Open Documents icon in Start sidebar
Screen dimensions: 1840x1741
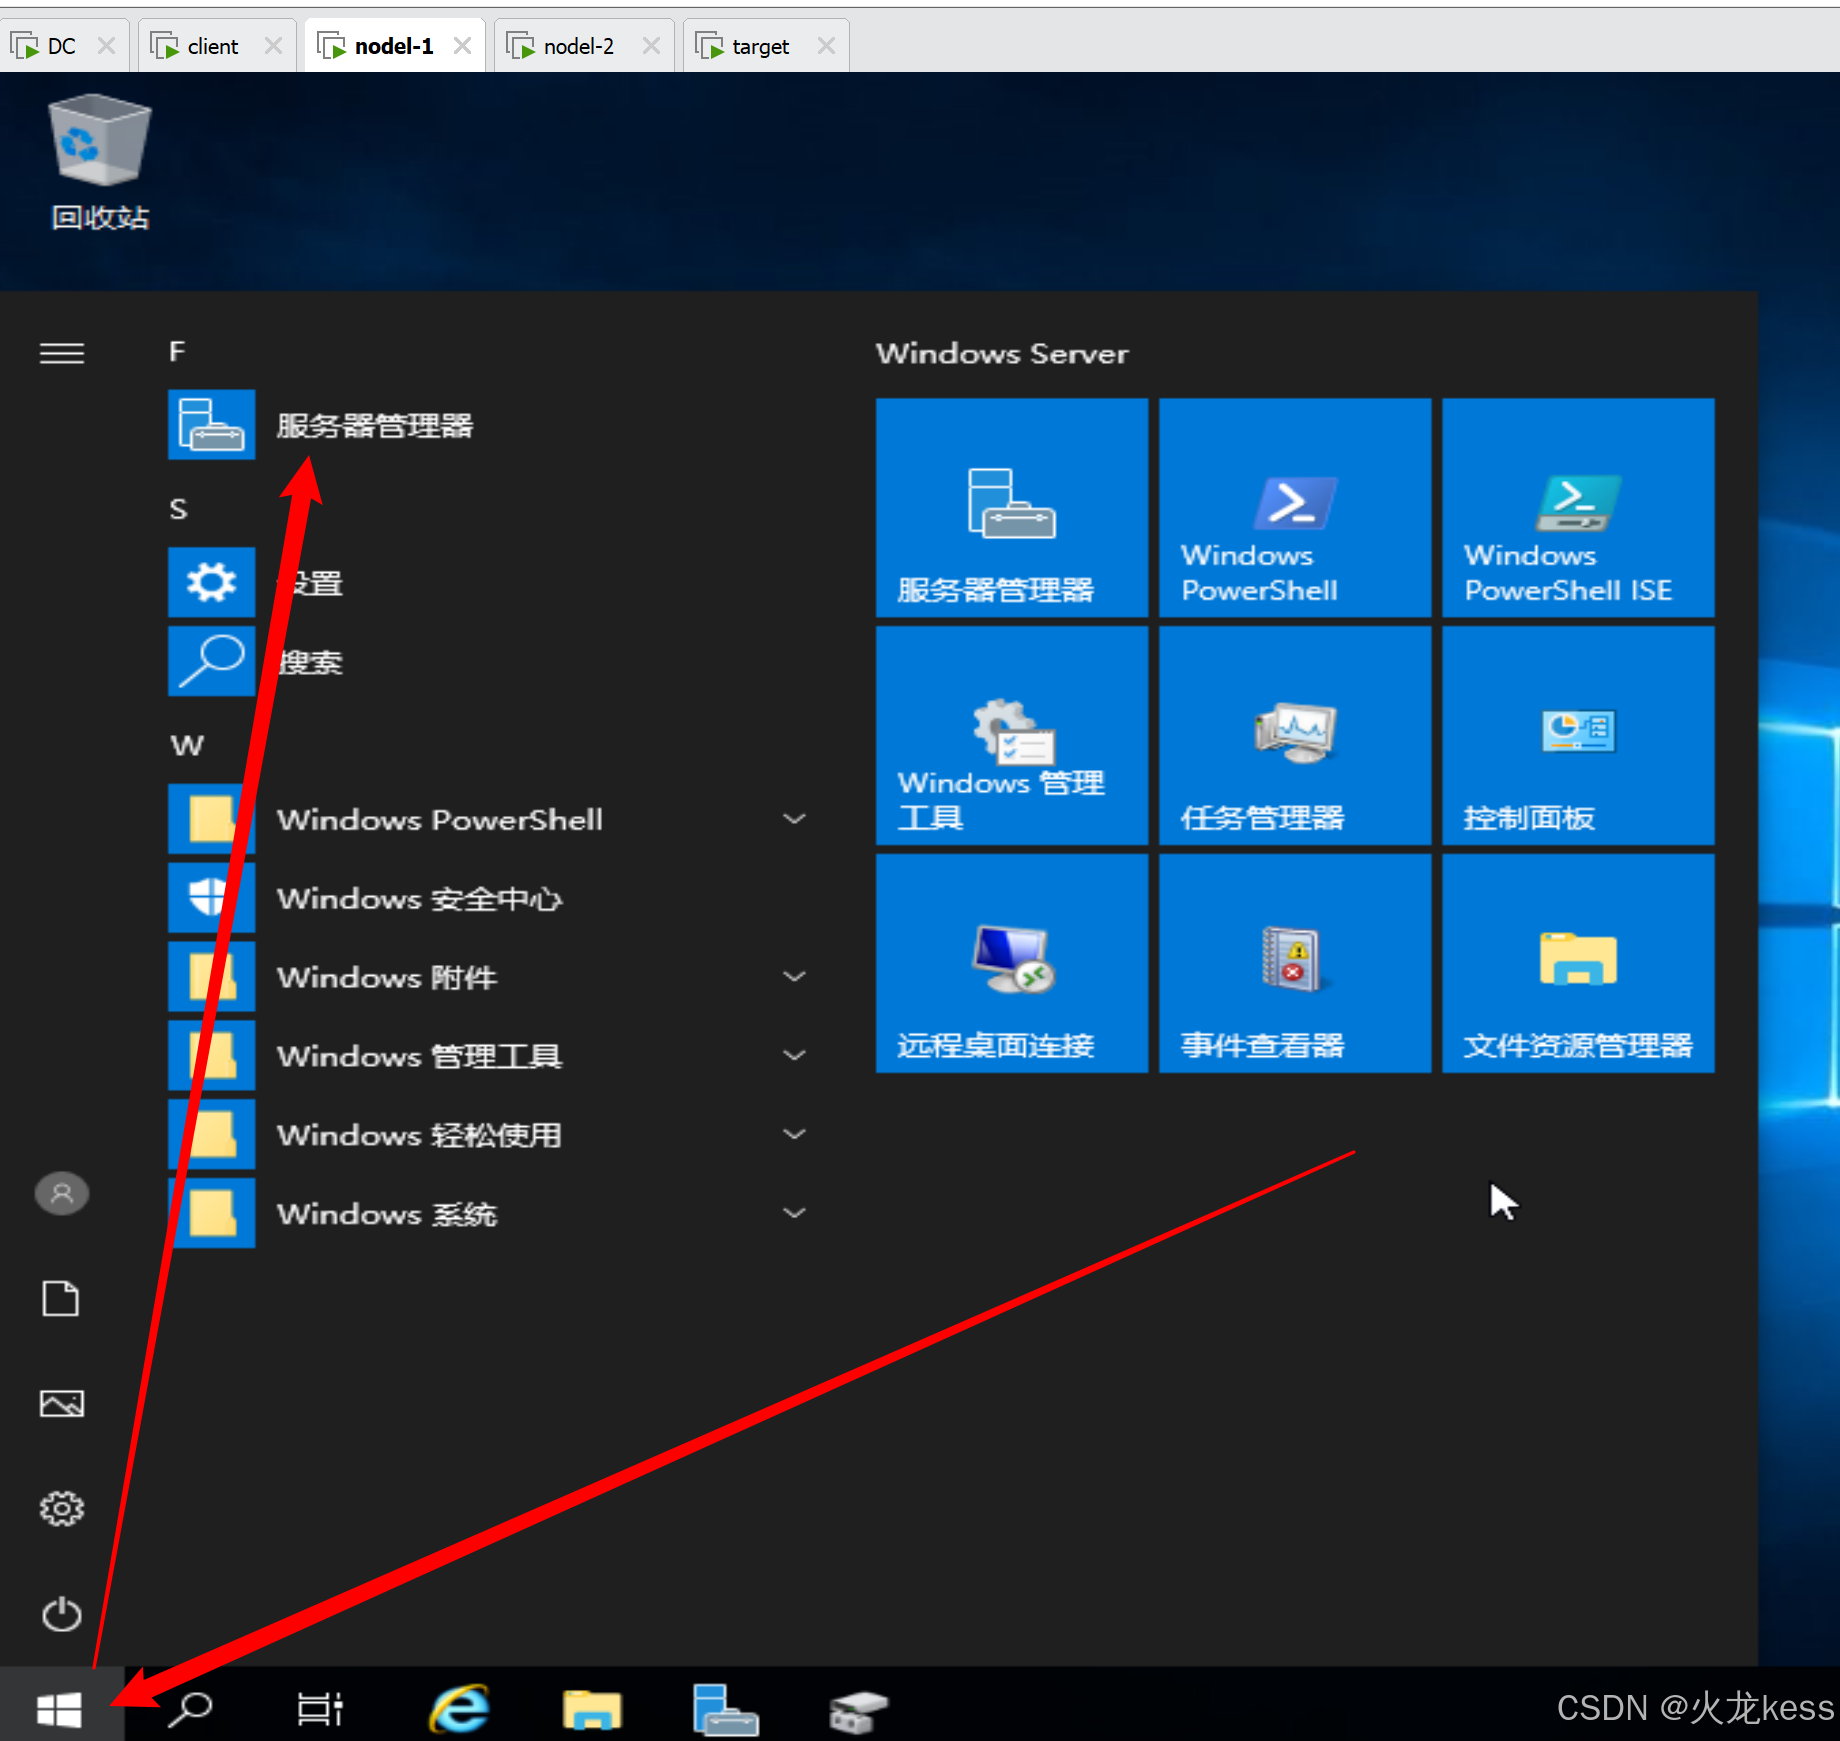pos(61,1298)
